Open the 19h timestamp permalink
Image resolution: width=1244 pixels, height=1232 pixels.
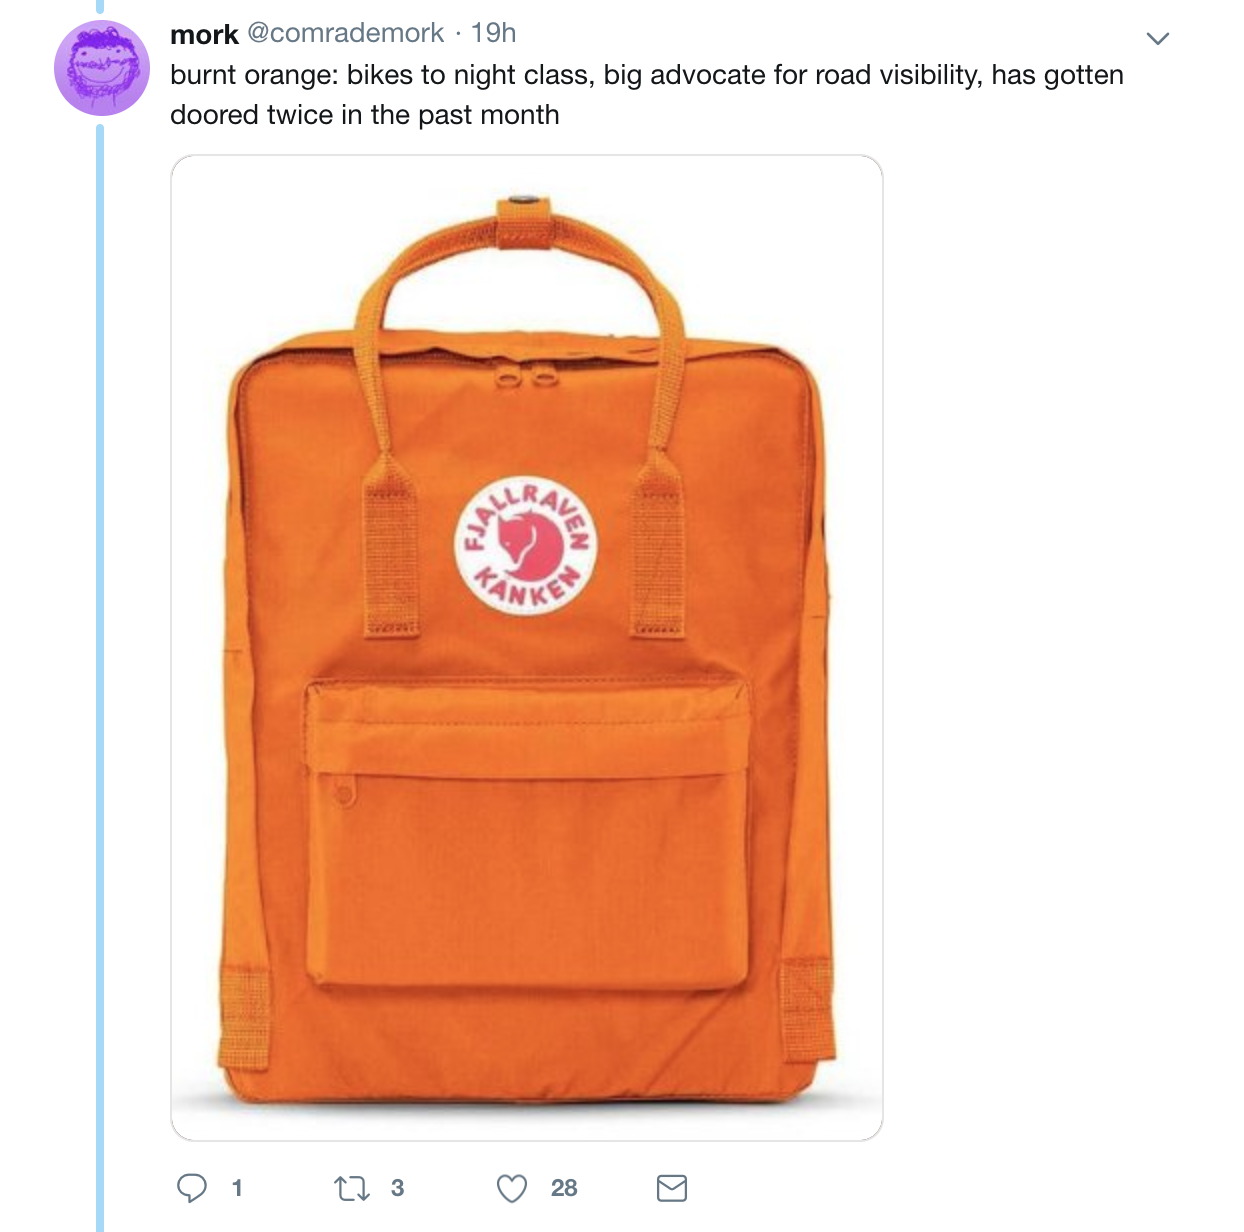[494, 33]
